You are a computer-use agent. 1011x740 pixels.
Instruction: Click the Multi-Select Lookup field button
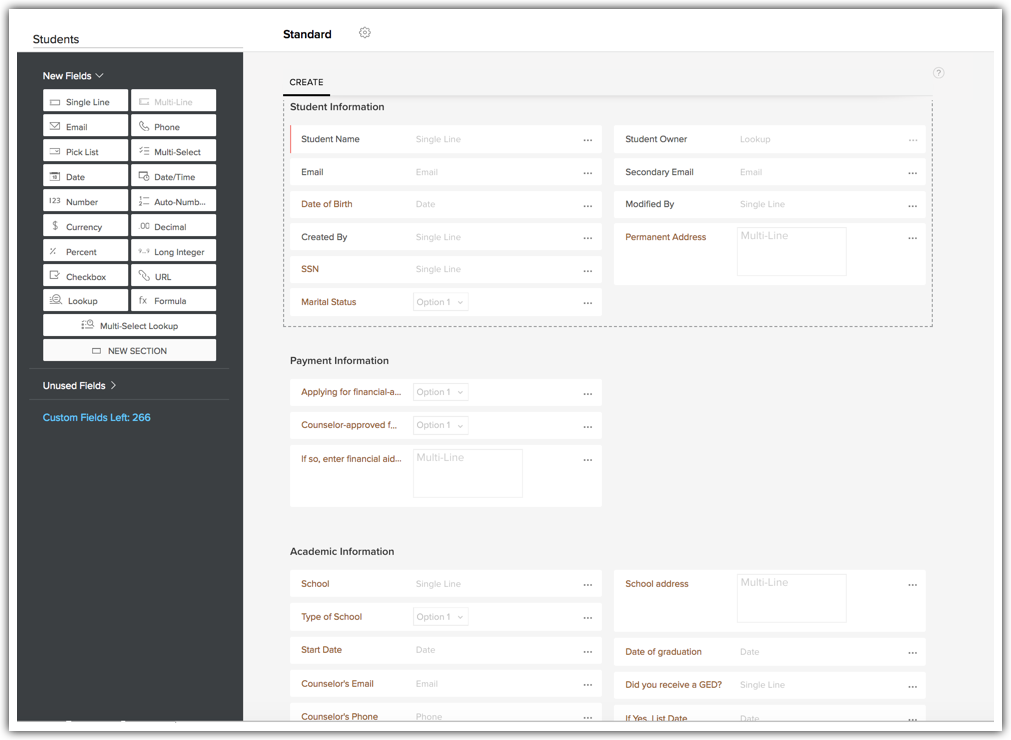[x=129, y=326]
